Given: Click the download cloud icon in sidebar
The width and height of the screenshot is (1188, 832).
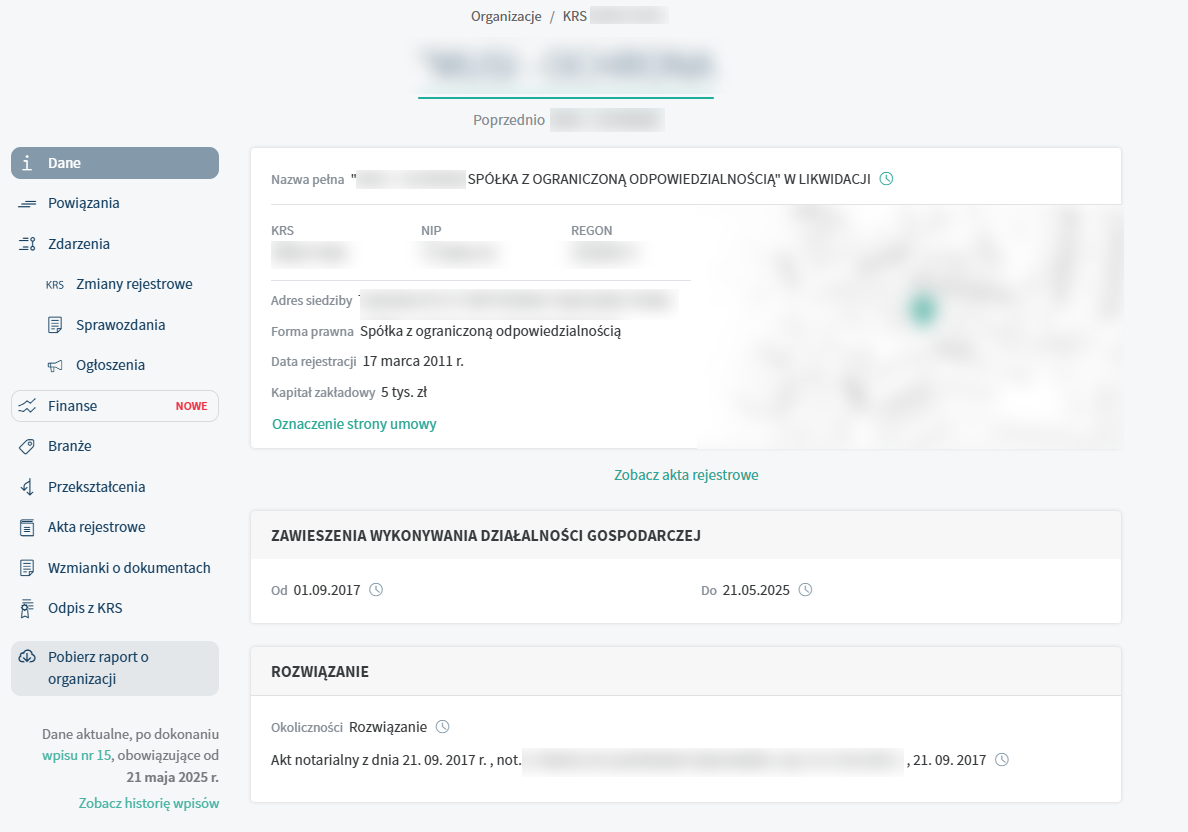Looking at the screenshot, I should (x=28, y=657).
